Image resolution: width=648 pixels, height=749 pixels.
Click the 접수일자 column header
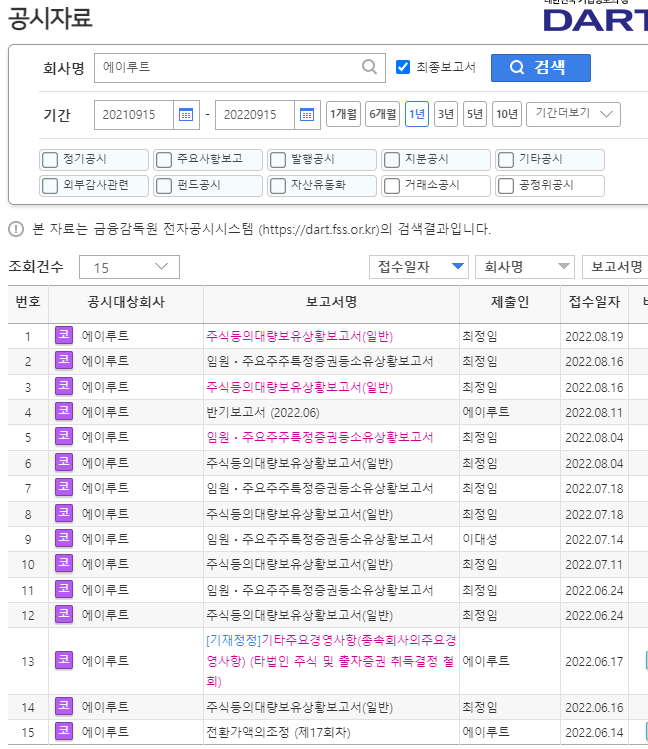[x=594, y=302]
